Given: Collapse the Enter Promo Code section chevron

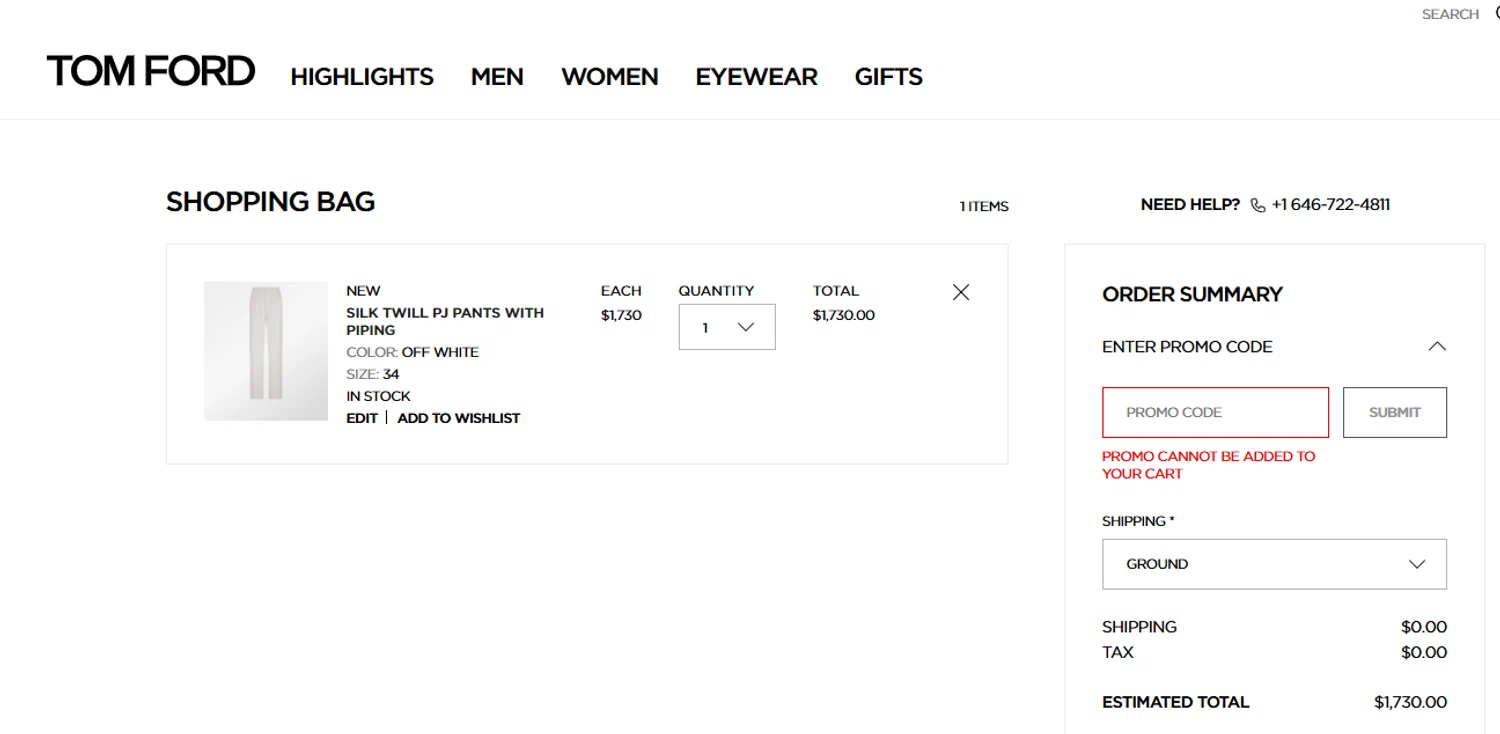Looking at the screenshot, I should click(x=1437, y=346).
